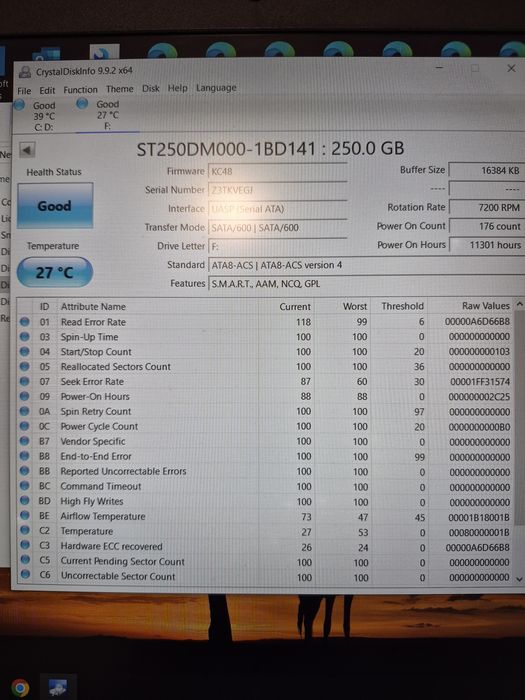Click the CrystalDiskInfo title bar icon
525x700 pixels.
[26, 72]
